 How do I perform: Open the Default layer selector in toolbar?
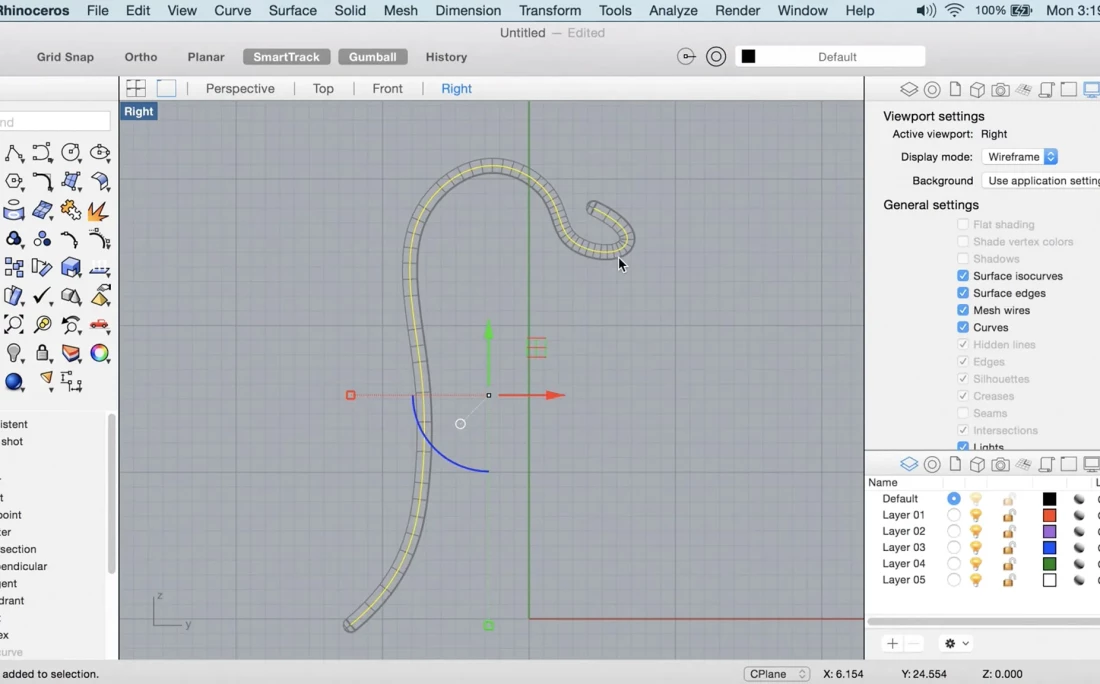point(831,57)
